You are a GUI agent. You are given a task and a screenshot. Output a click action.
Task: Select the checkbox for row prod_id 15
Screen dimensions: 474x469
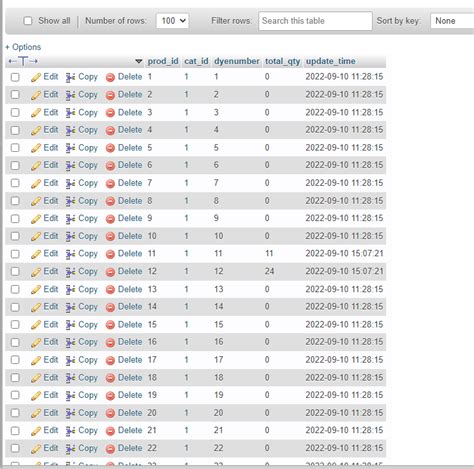pos(15,325)
